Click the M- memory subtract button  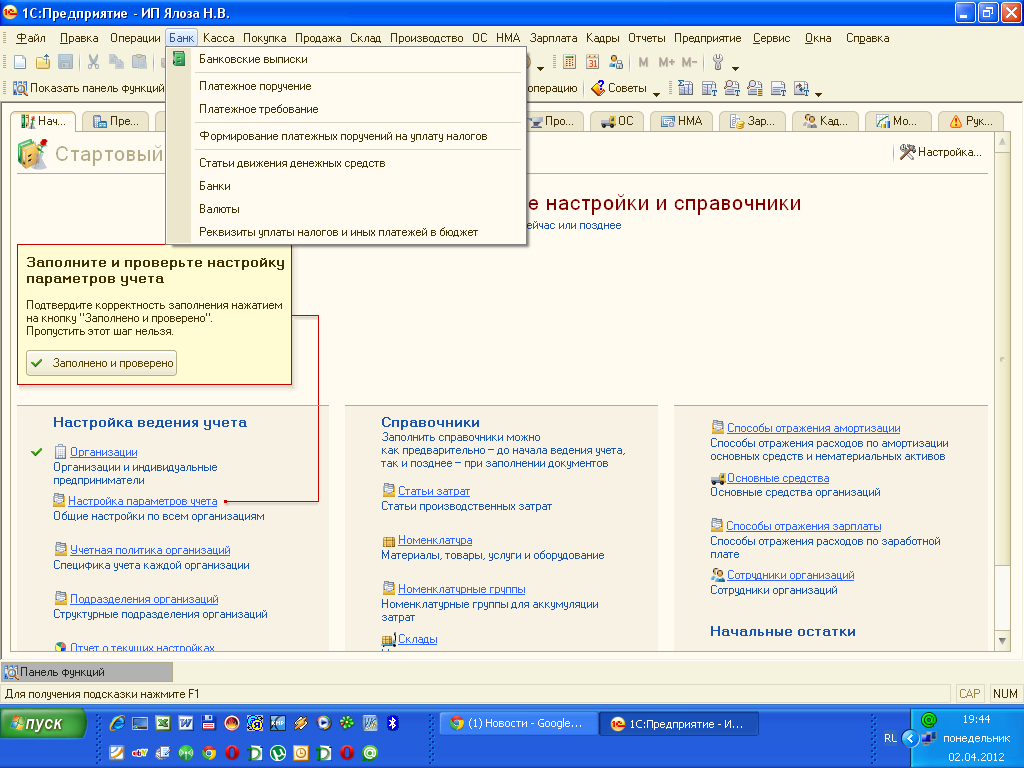690,62
